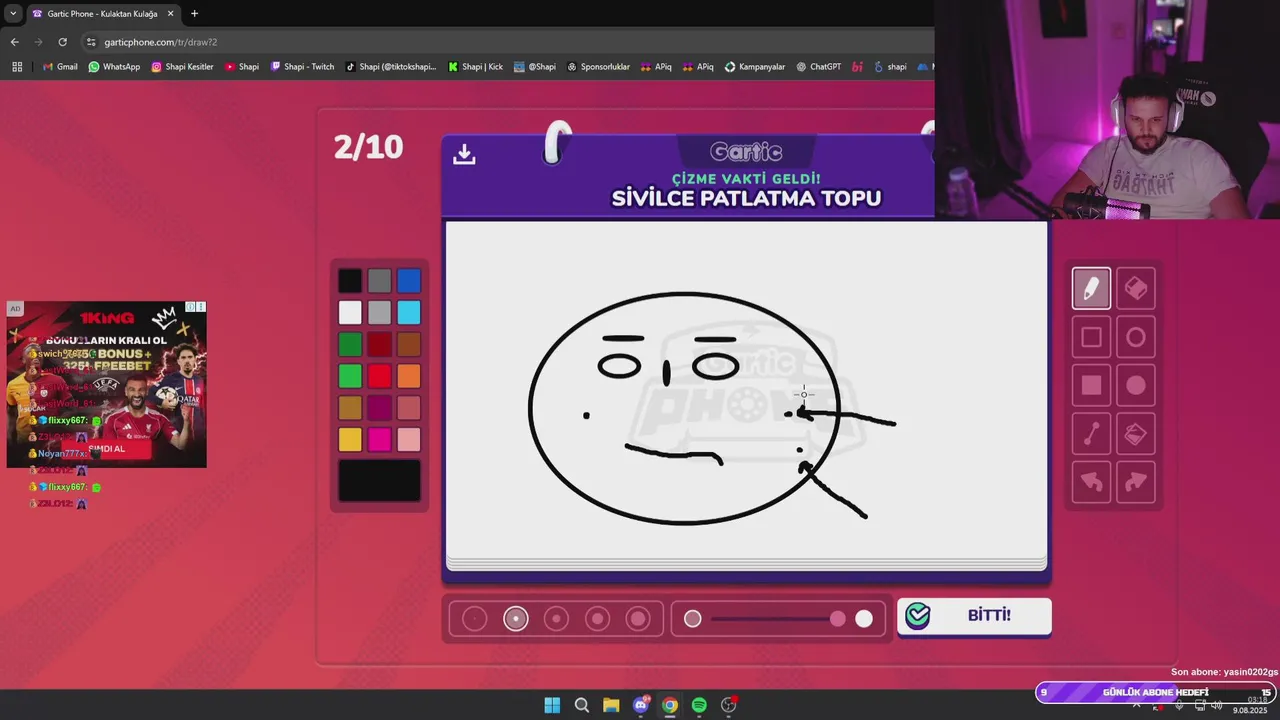Image resolution: width=1280 pixels, height=720 pixels.
Task: Choose the second brush thickness
Action: [516, 619]
